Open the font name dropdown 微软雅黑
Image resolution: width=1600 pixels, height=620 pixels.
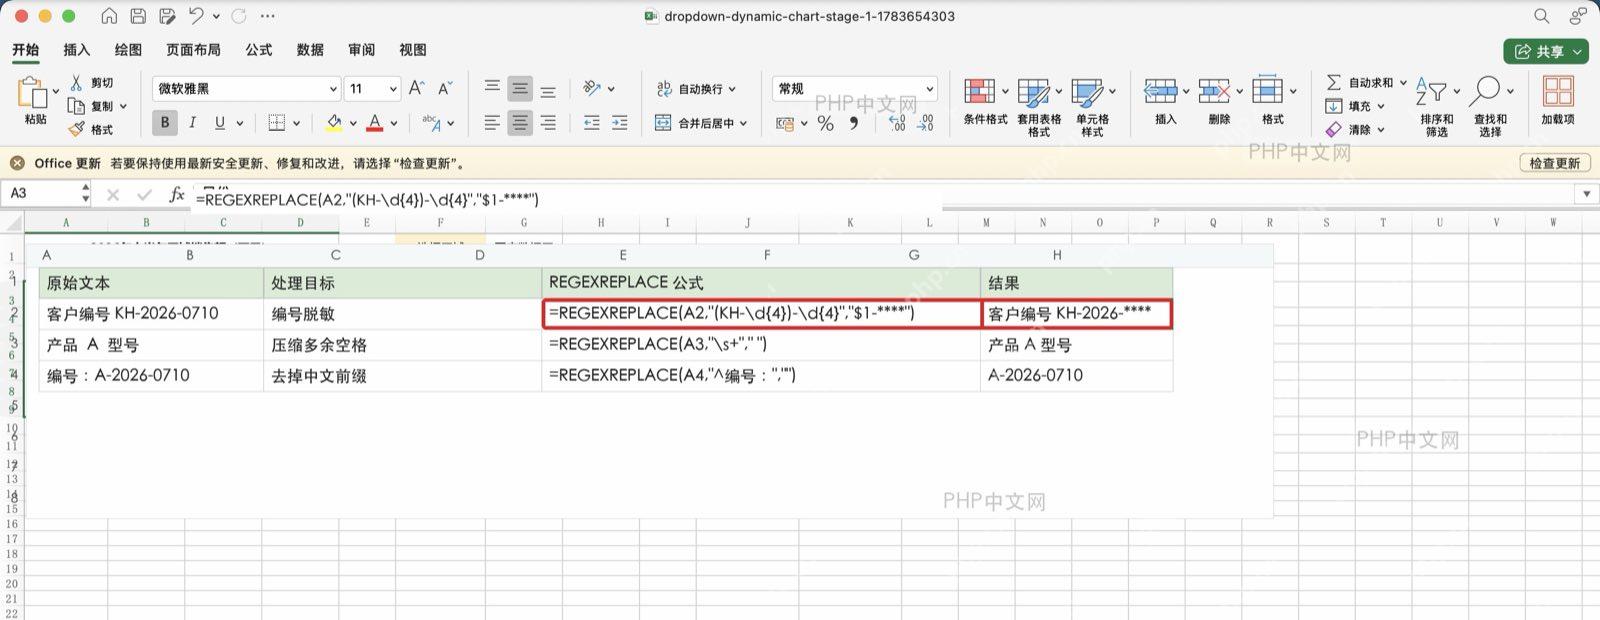pyautogui.click(x=333, y=89)
